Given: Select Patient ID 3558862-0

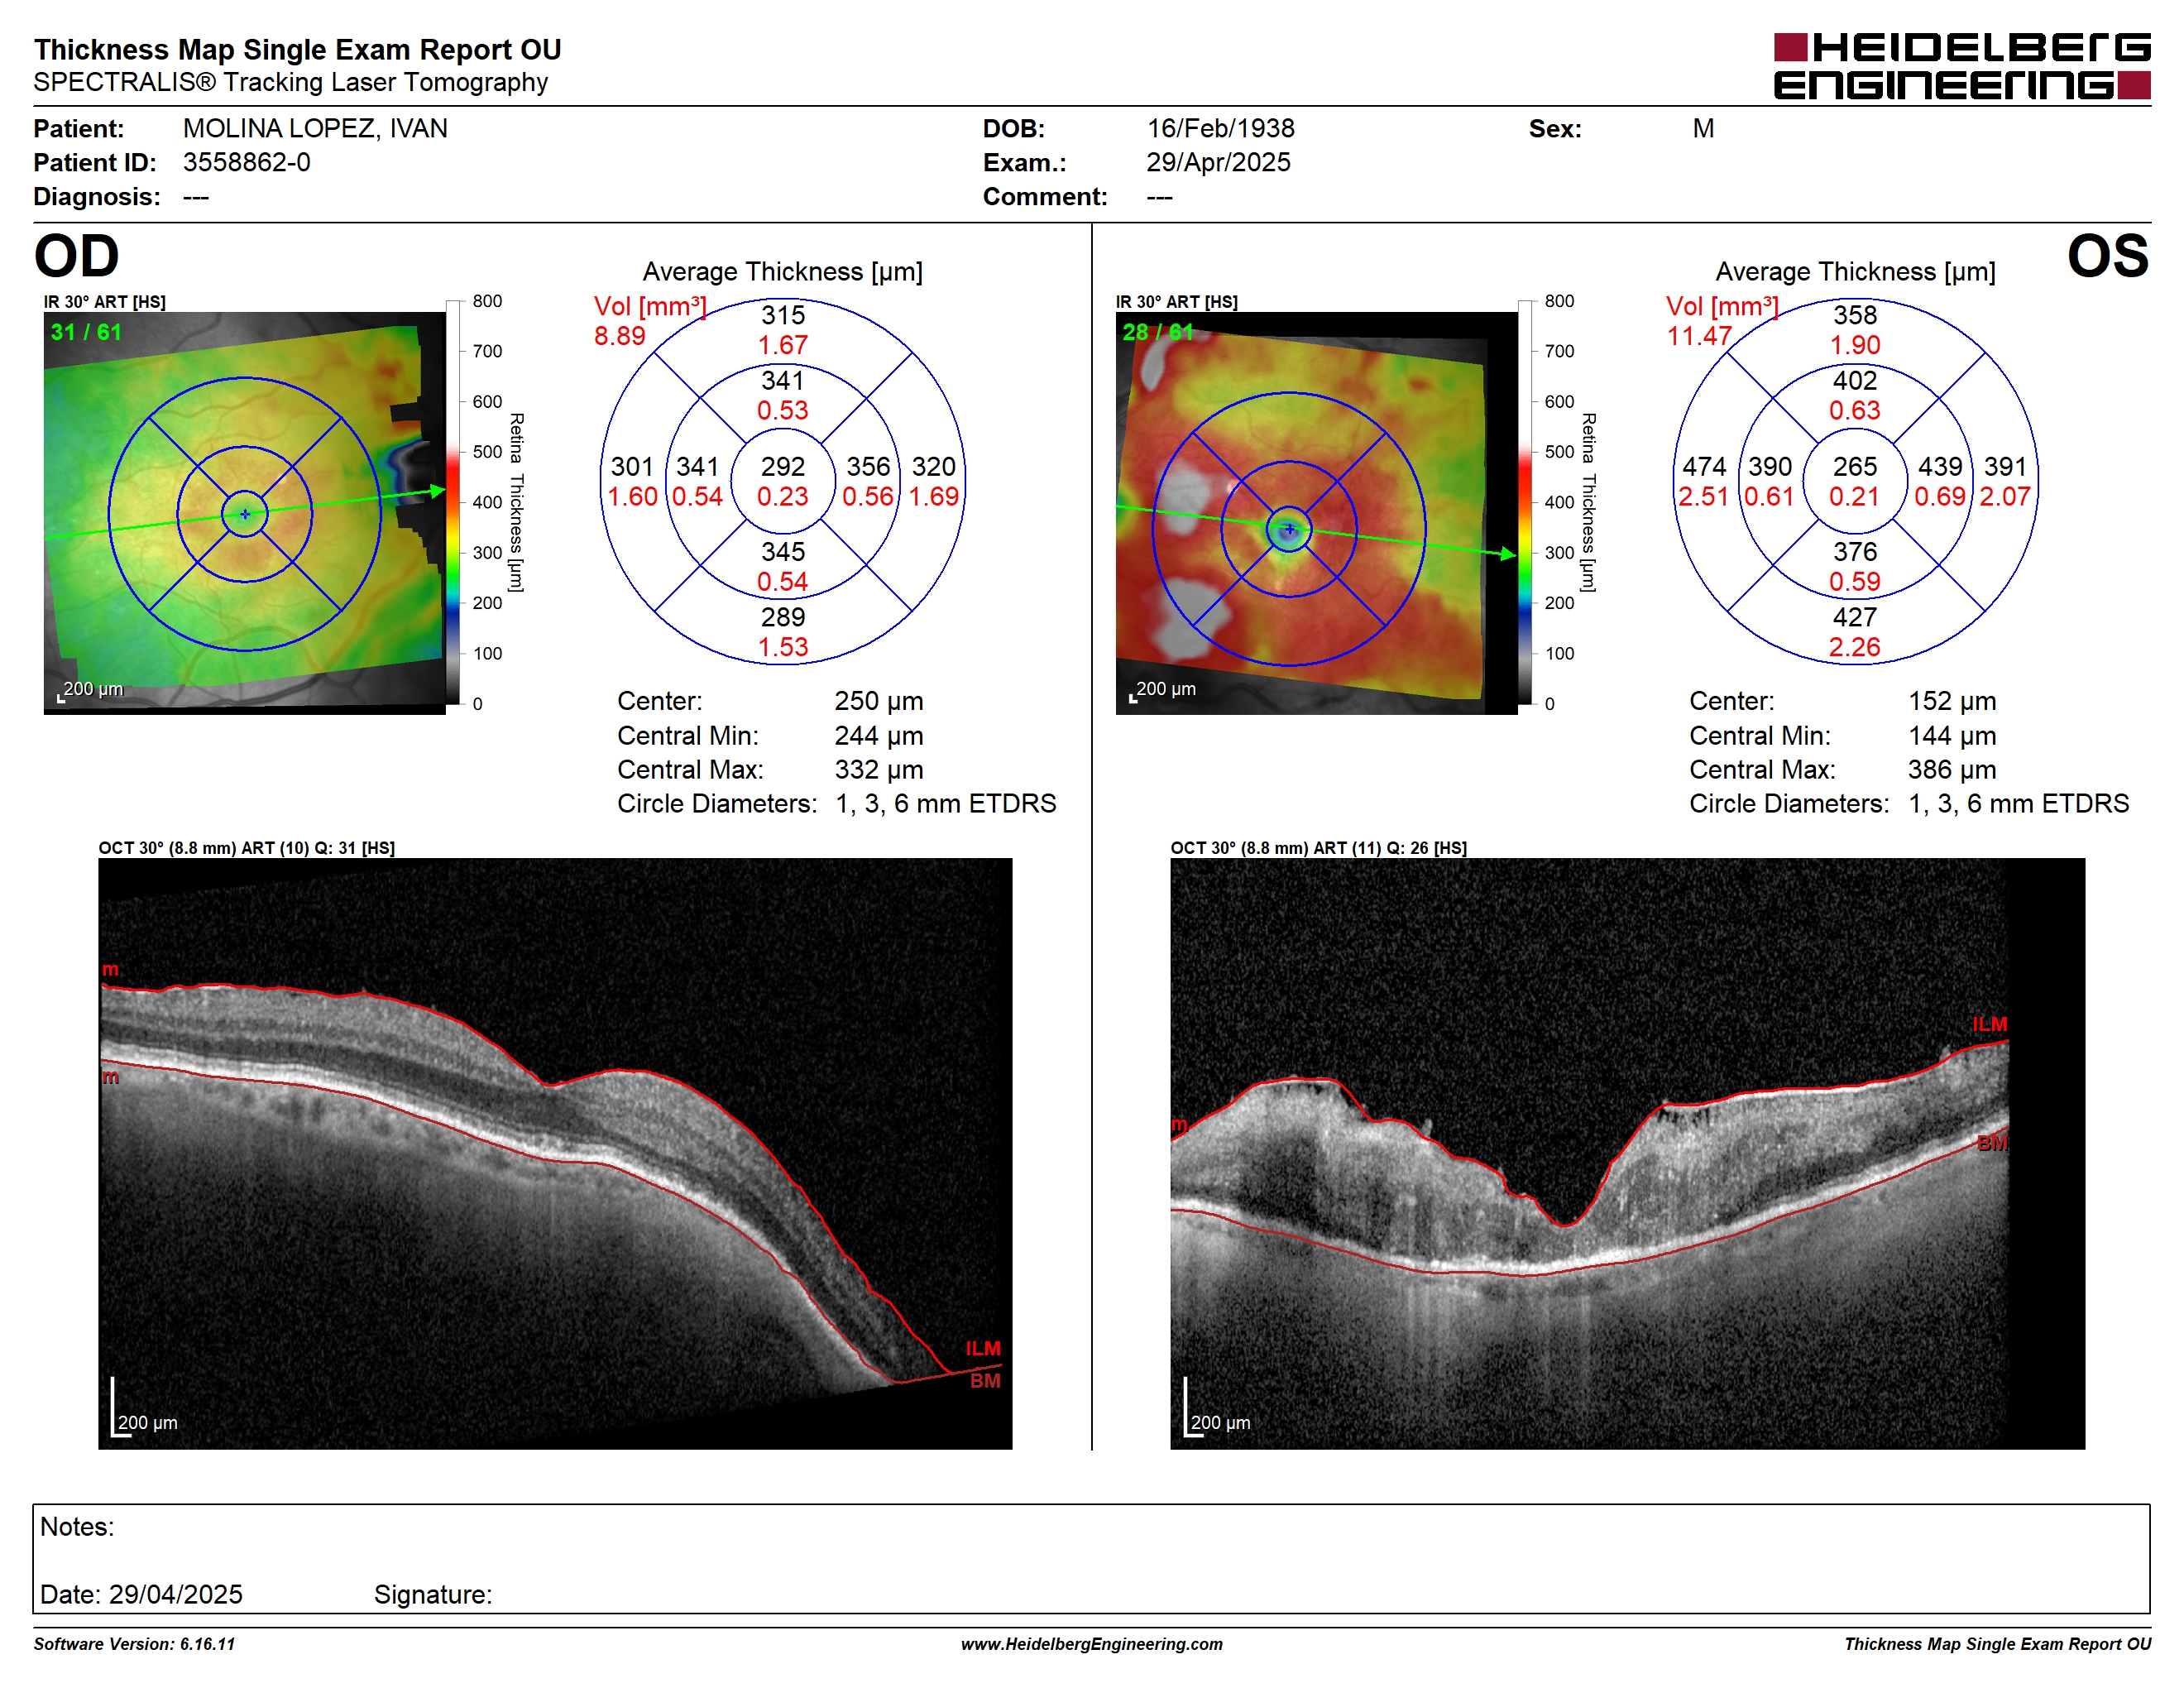Looking at the screenshot, I should [247, 162].
